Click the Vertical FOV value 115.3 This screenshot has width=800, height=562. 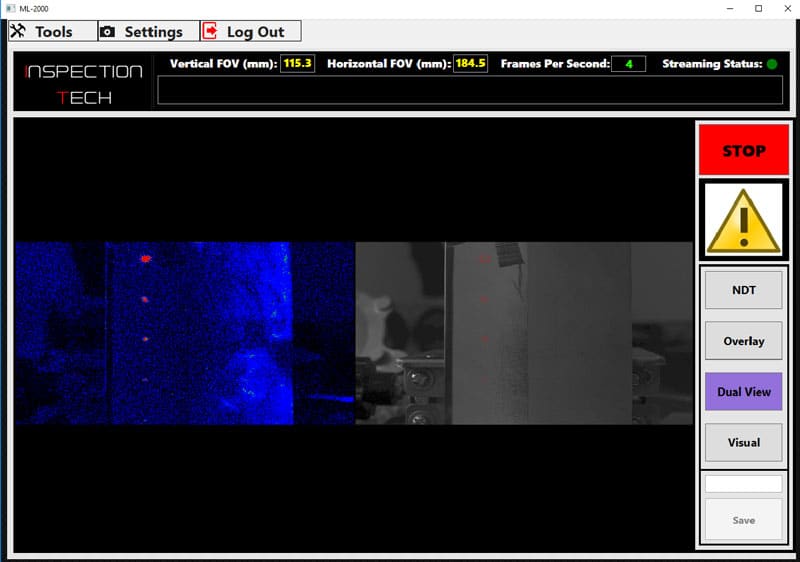297,63
